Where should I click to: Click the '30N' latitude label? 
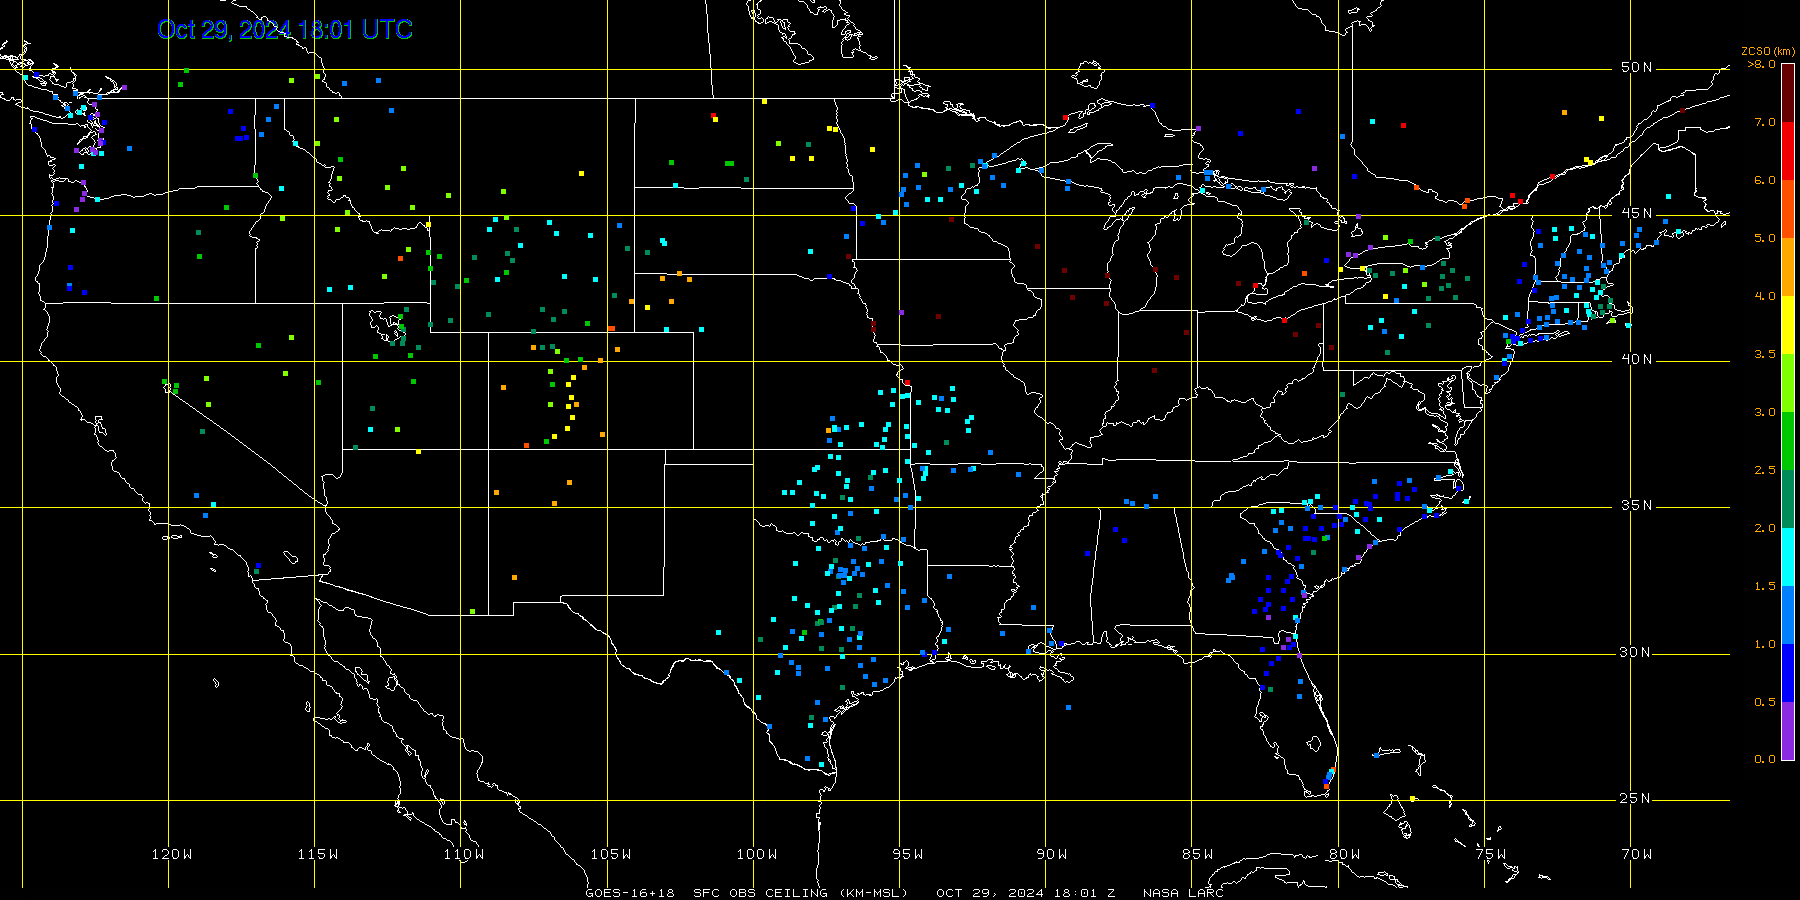pyautogui.click(x=1637, y=652)
